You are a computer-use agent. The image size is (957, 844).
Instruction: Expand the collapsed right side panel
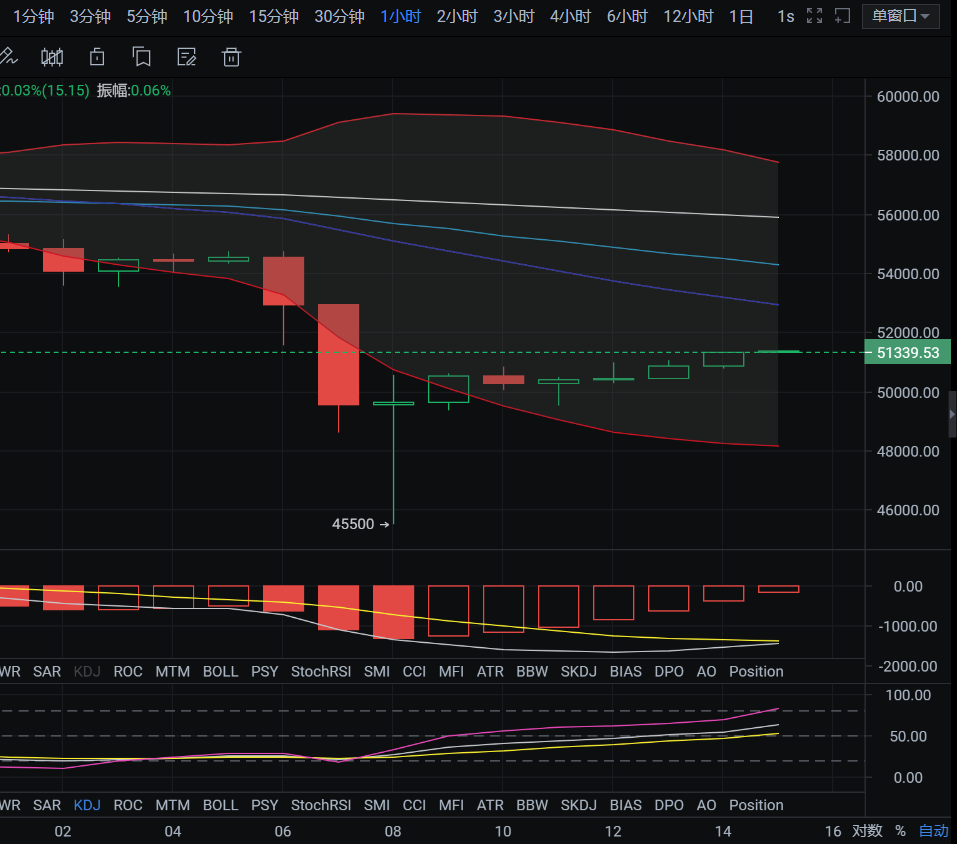(951, 414)
